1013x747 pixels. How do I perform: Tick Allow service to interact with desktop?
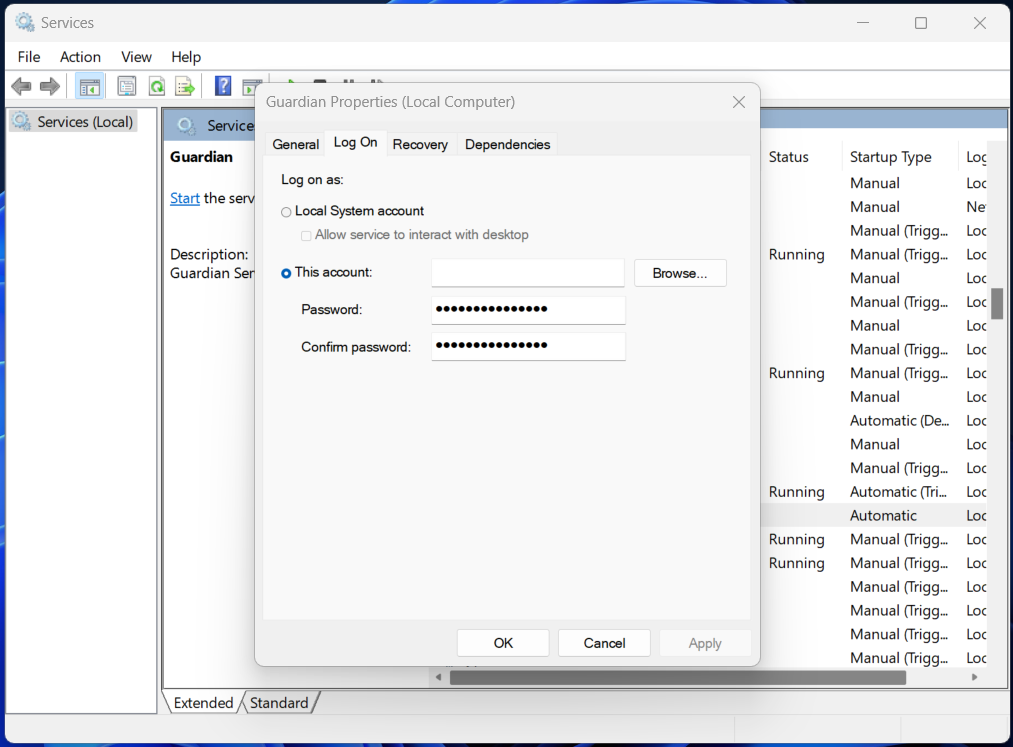click(x=306, y=236)
